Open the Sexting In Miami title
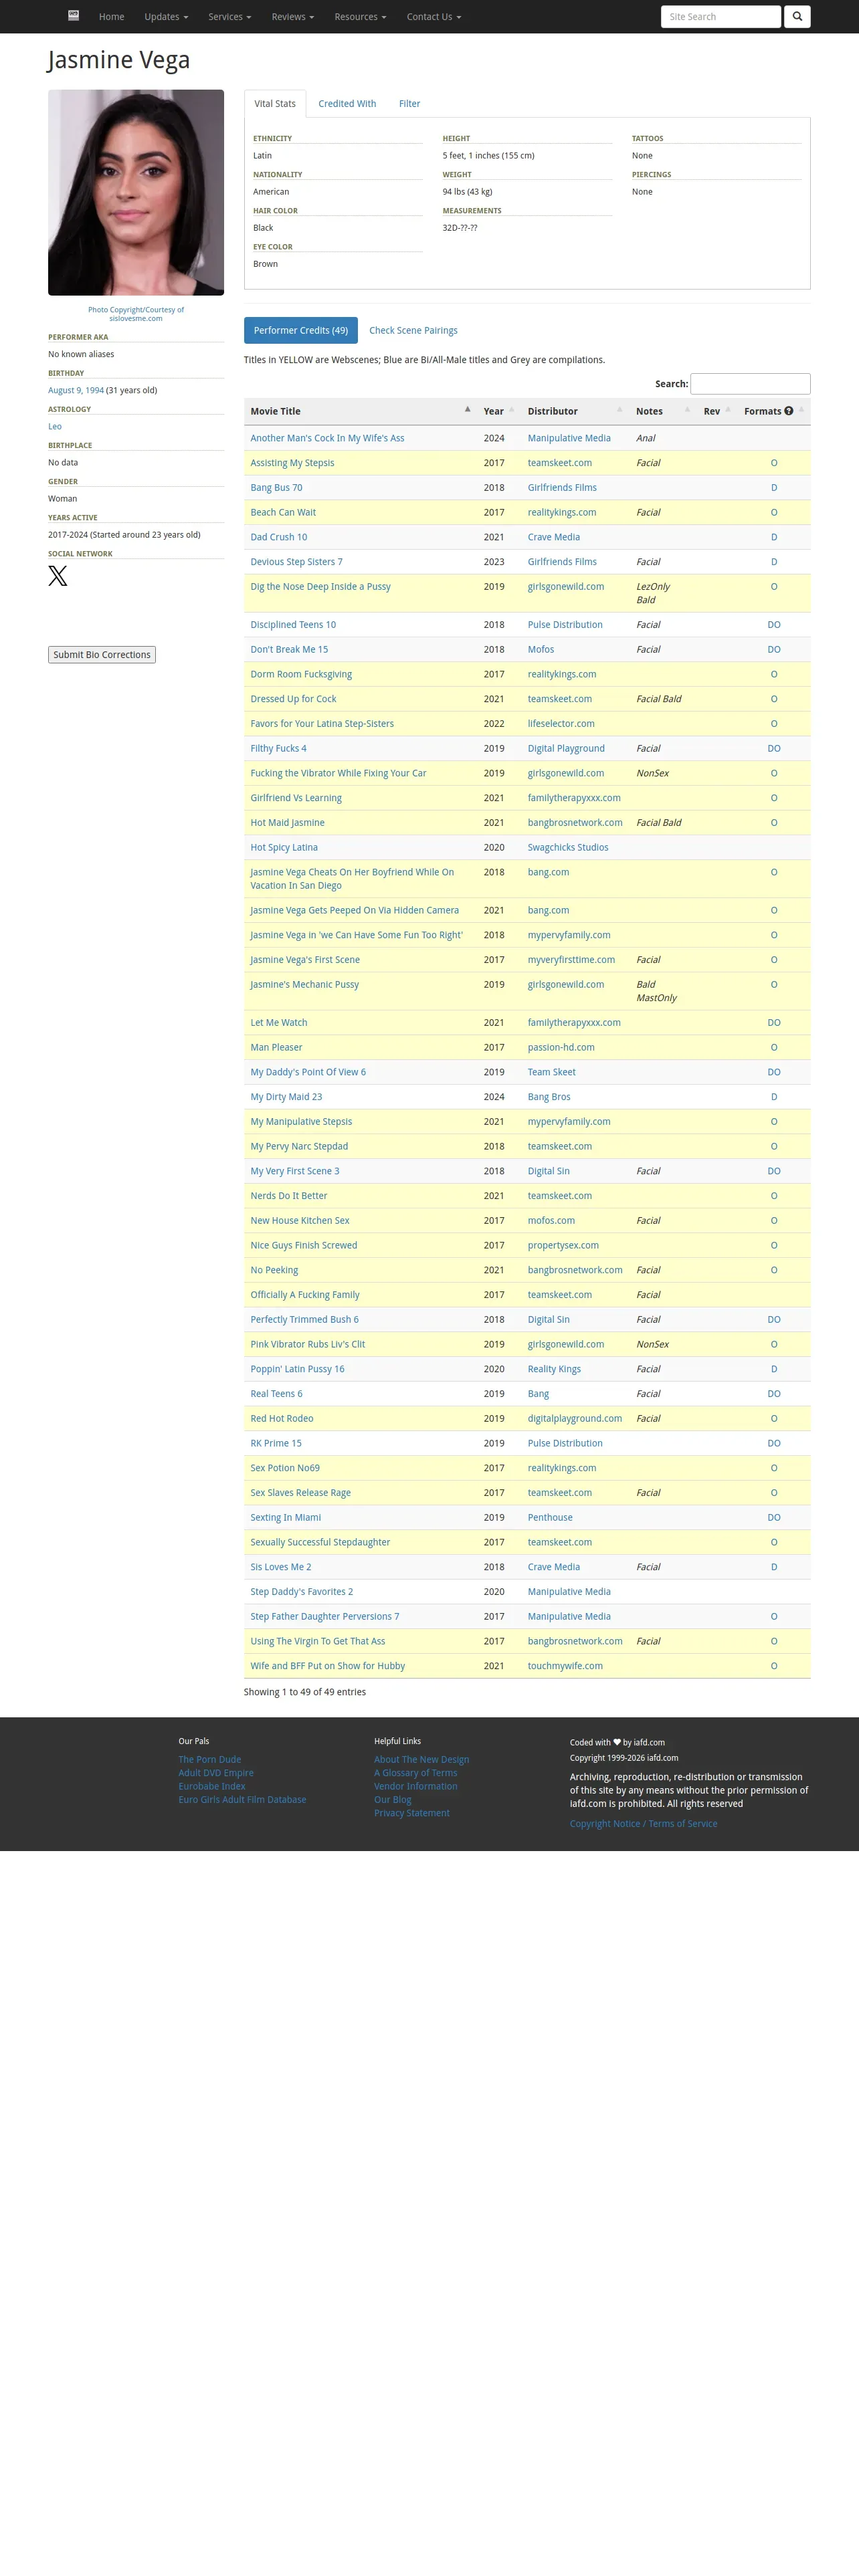The image size is (859, 2576). 286,1517
